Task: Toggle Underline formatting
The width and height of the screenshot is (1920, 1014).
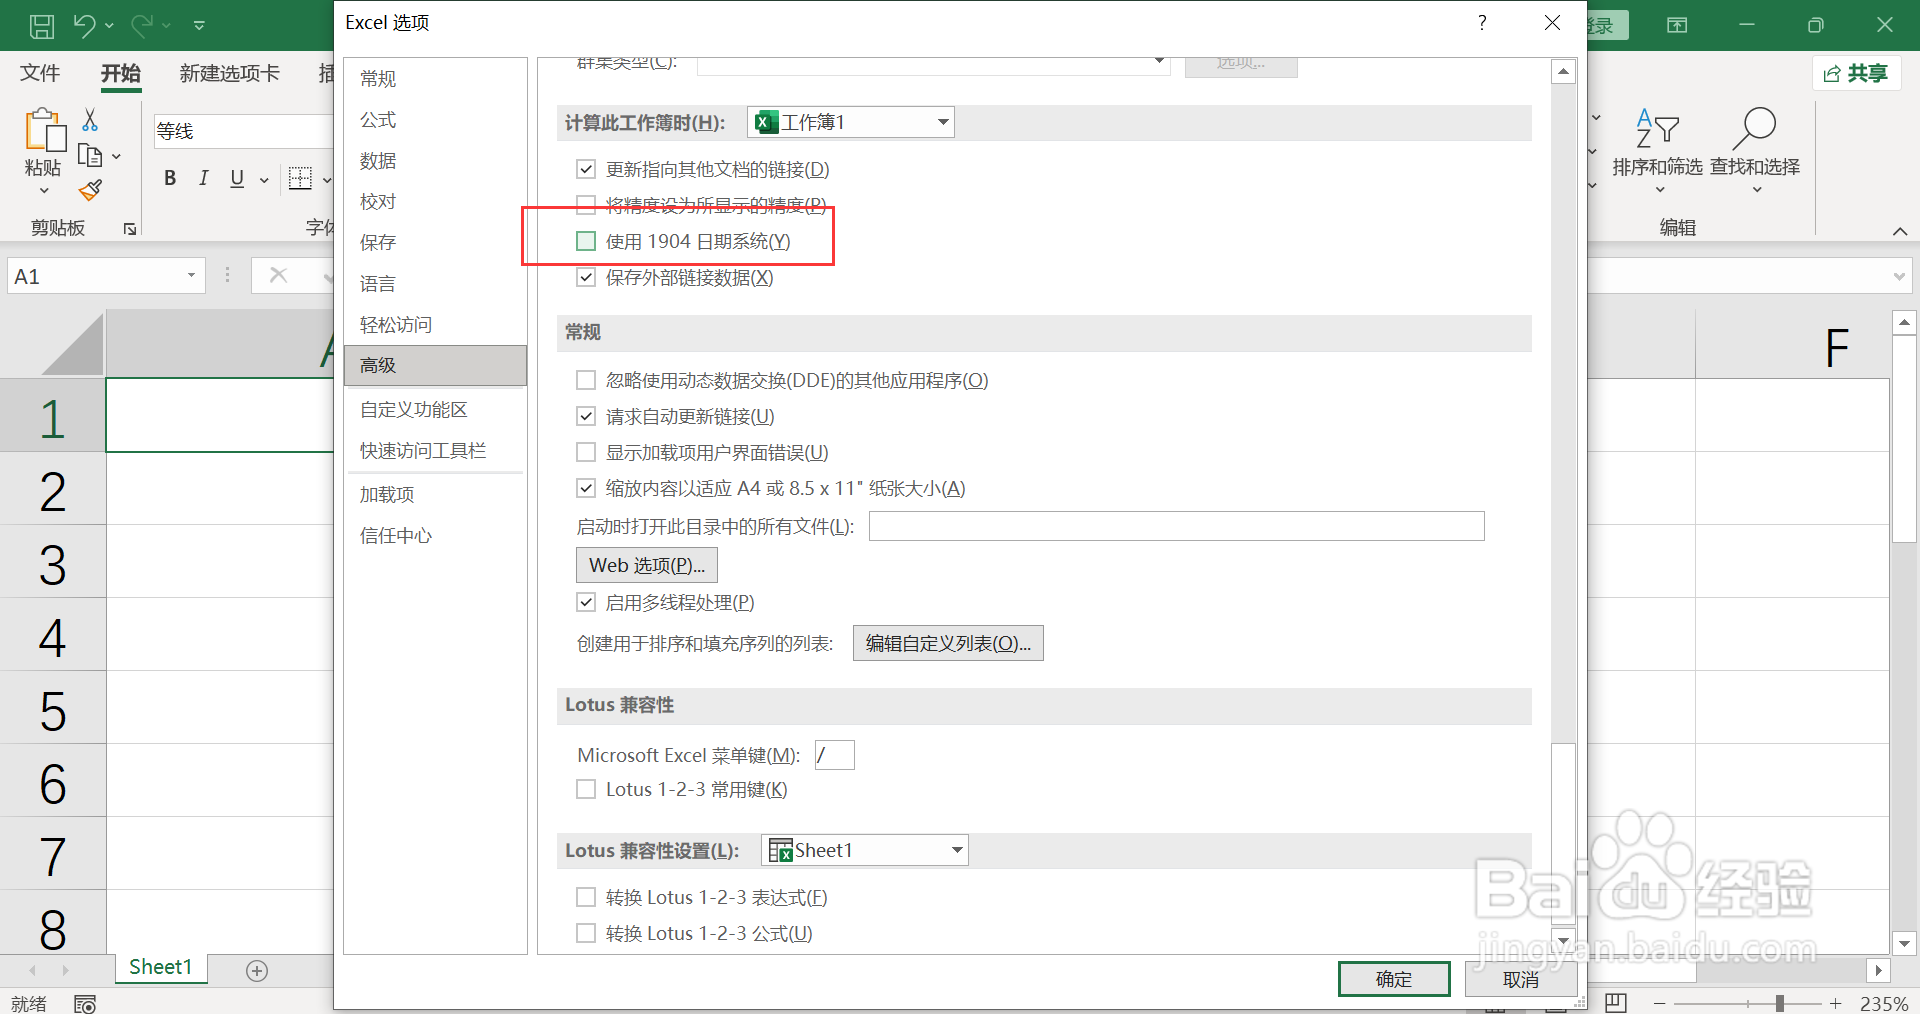Action: click(x=237, y=178)
